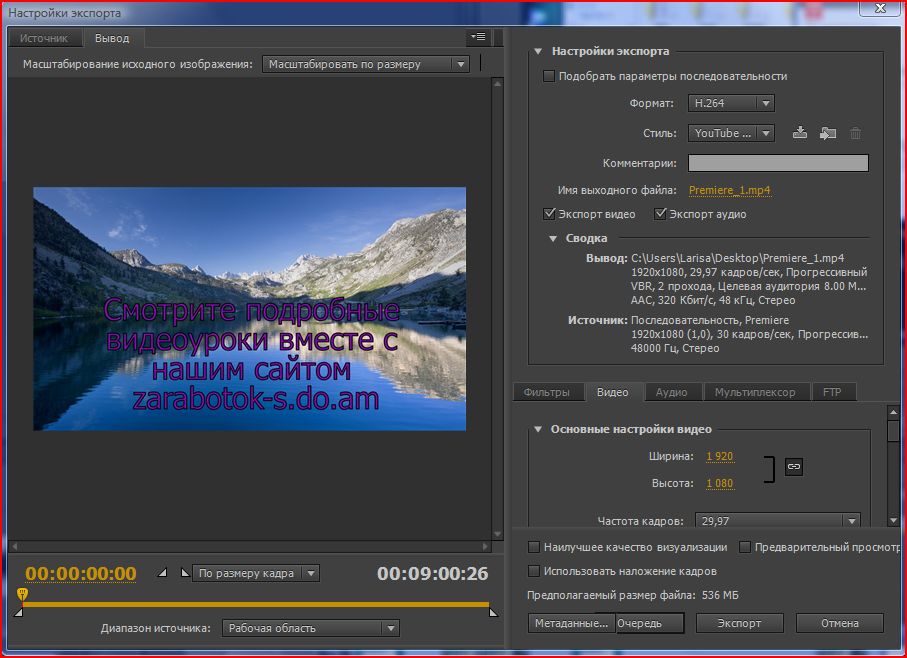This screenshot has width=907, height=658.
Task: Open the Формат dropdown showing H.264
Action: click(731, 103)
